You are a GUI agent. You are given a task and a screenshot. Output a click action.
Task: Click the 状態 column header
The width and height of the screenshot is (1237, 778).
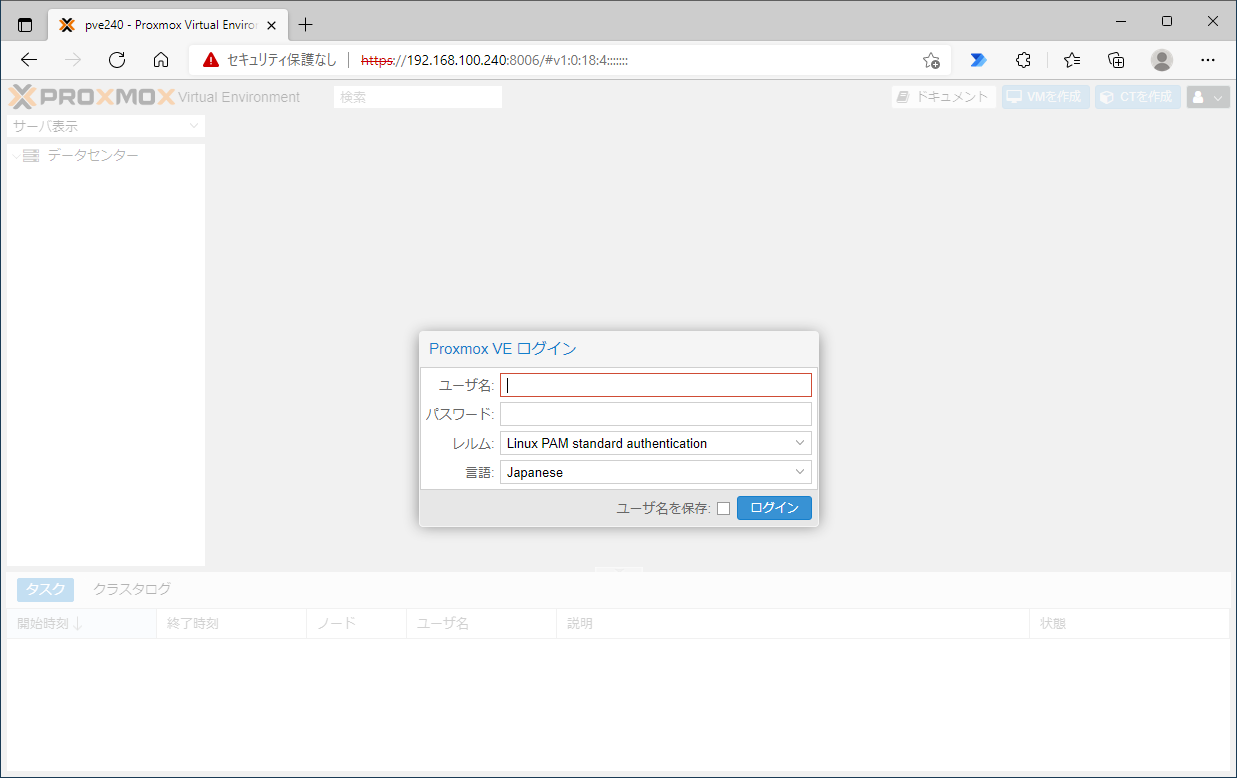pyautogui.click(x=1129, y=624)
